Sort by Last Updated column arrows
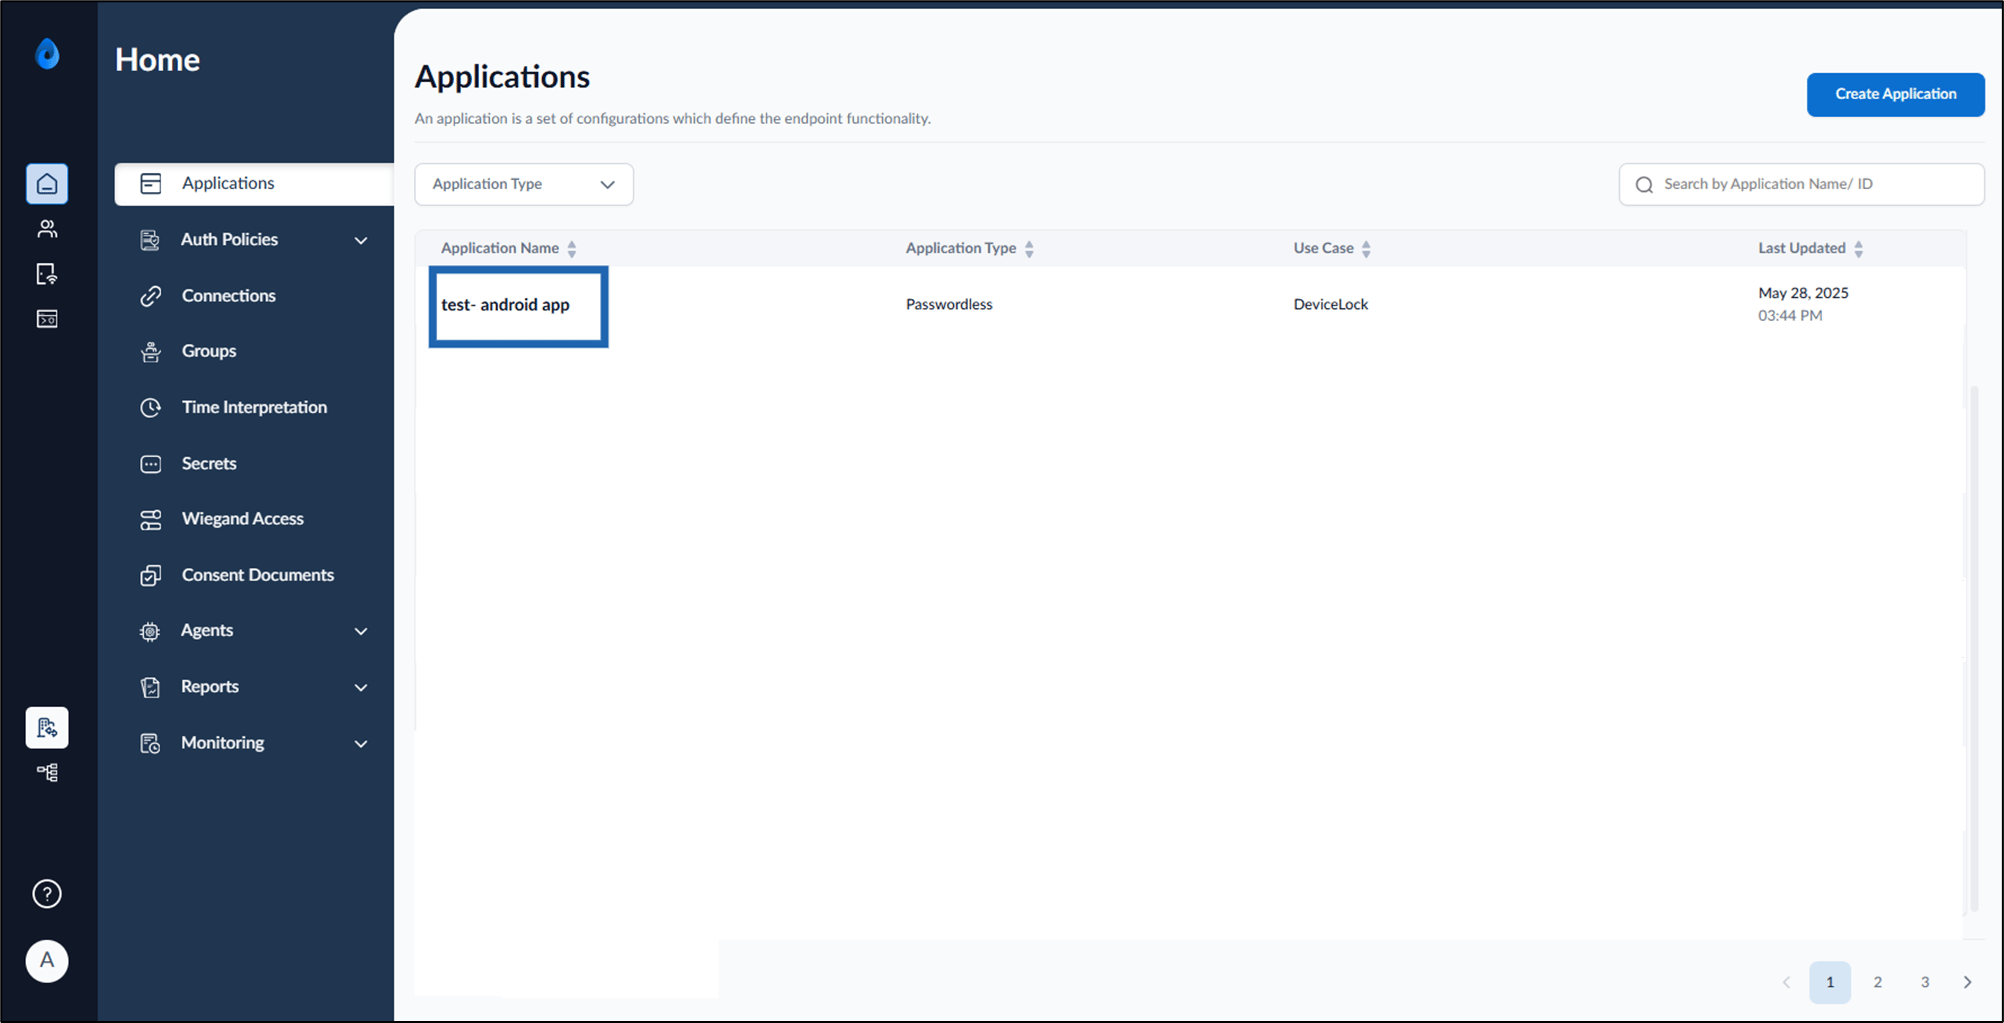The width and height of the screenshot is (2004, 1023). click(x=1858, y=249)
